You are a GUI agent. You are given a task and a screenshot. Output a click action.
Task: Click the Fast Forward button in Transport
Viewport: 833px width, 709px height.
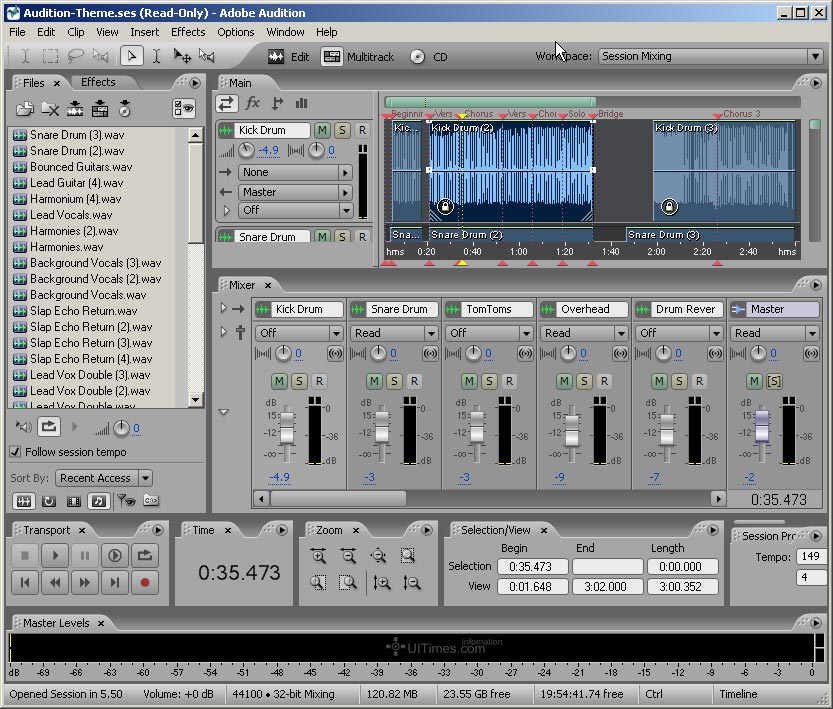(84, 583)
